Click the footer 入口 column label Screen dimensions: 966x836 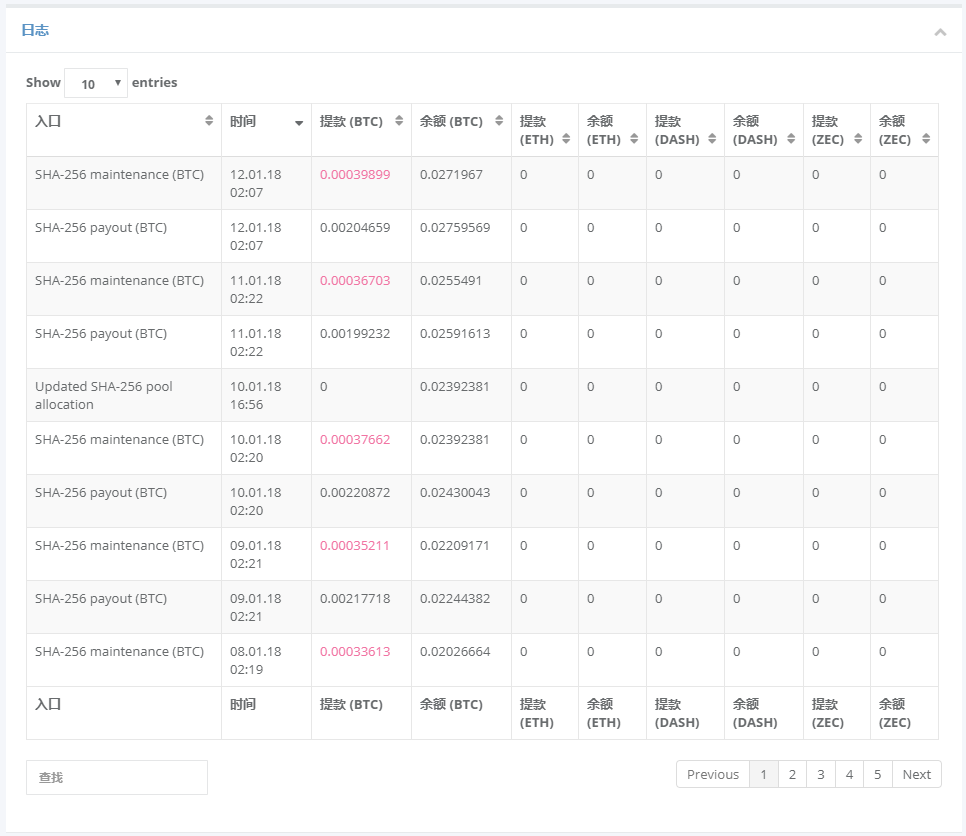(48, 704)
